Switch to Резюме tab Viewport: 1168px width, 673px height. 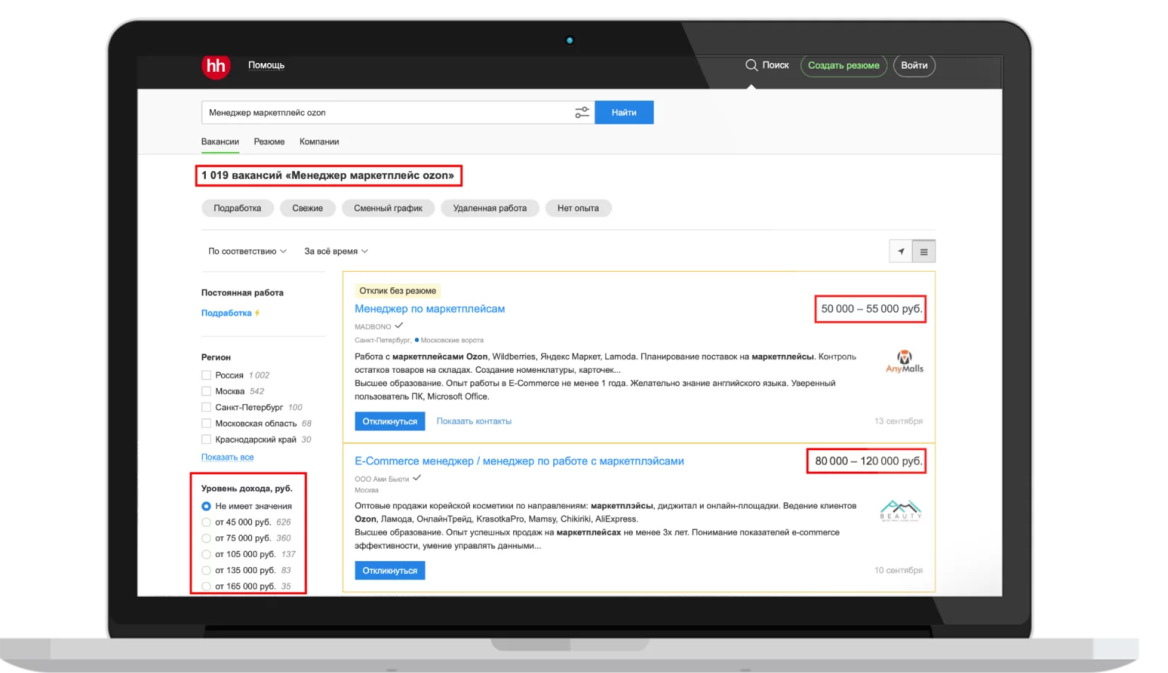click(x=269, y=142)
